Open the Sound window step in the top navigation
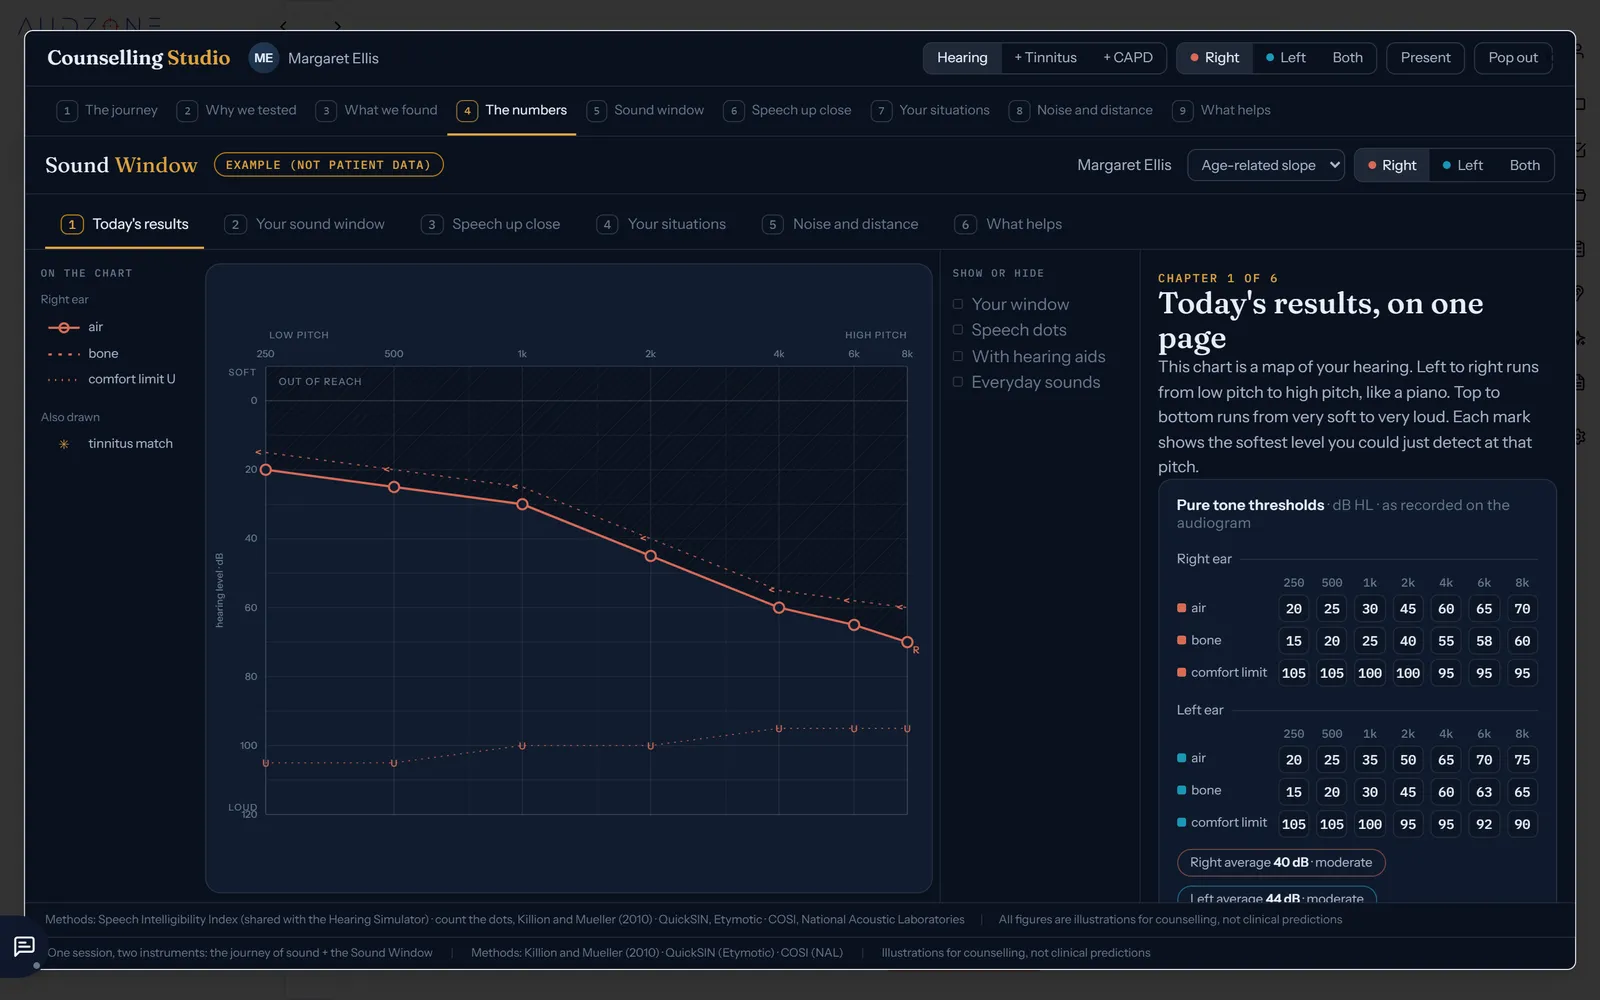The width and height of the screenshot is (1600, 1000). pyautogui.click(x=646, y=110)
